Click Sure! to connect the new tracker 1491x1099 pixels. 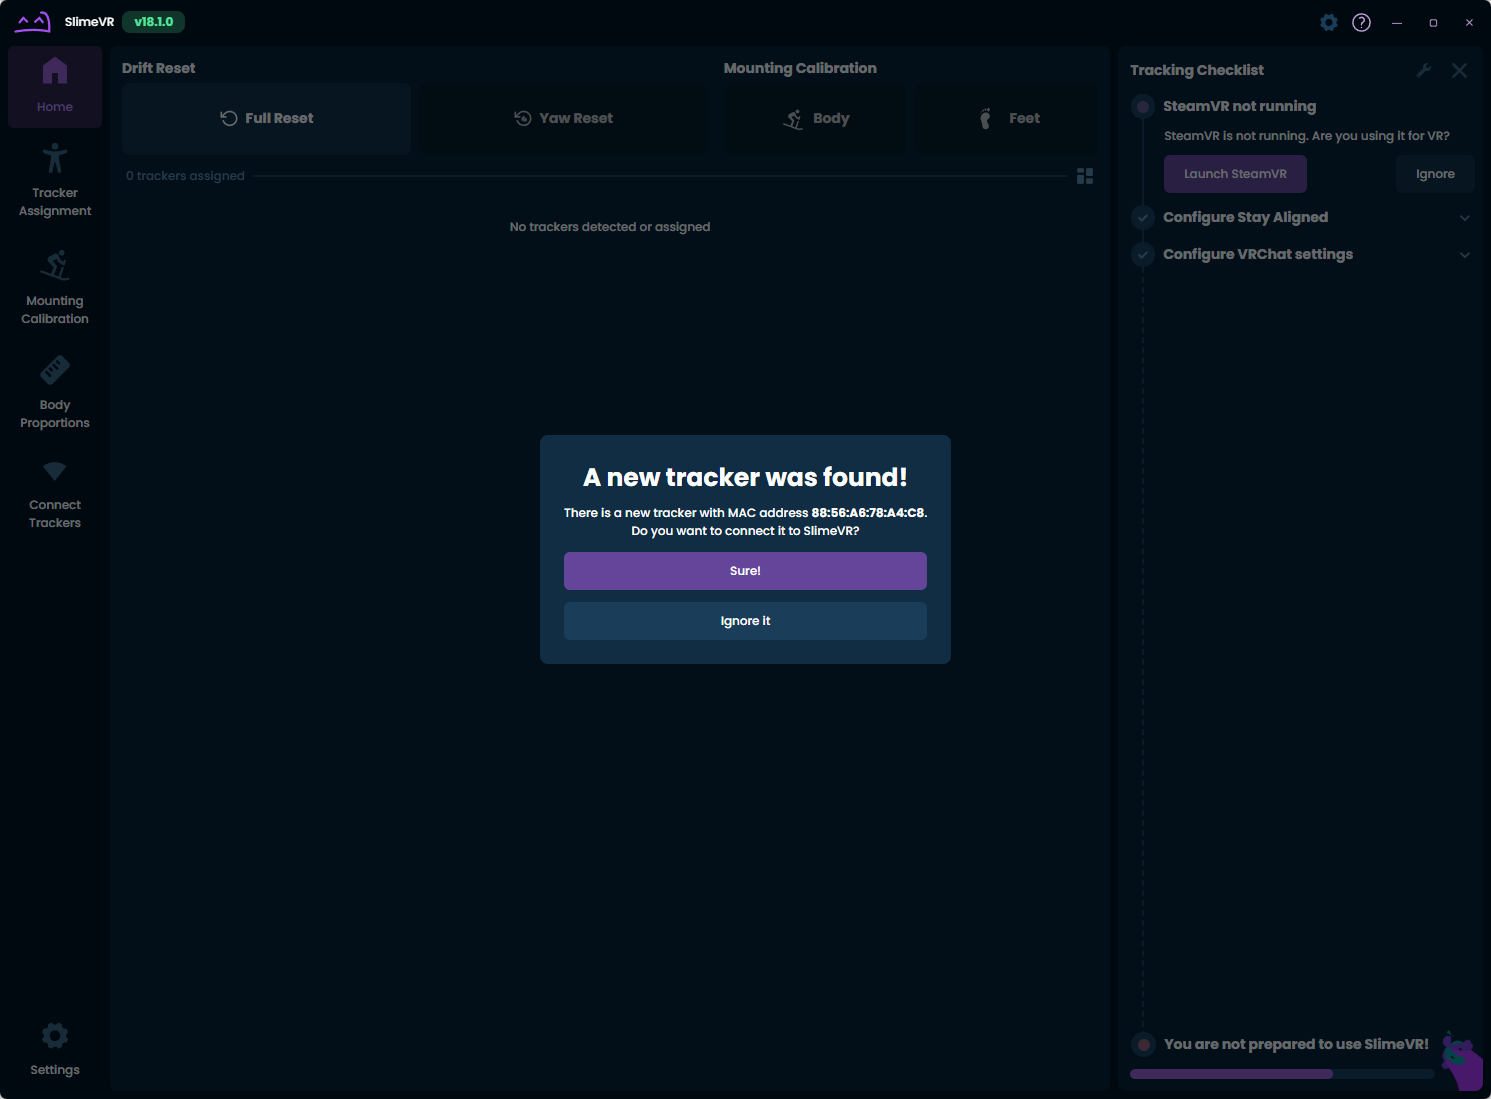tap(745, 571)
